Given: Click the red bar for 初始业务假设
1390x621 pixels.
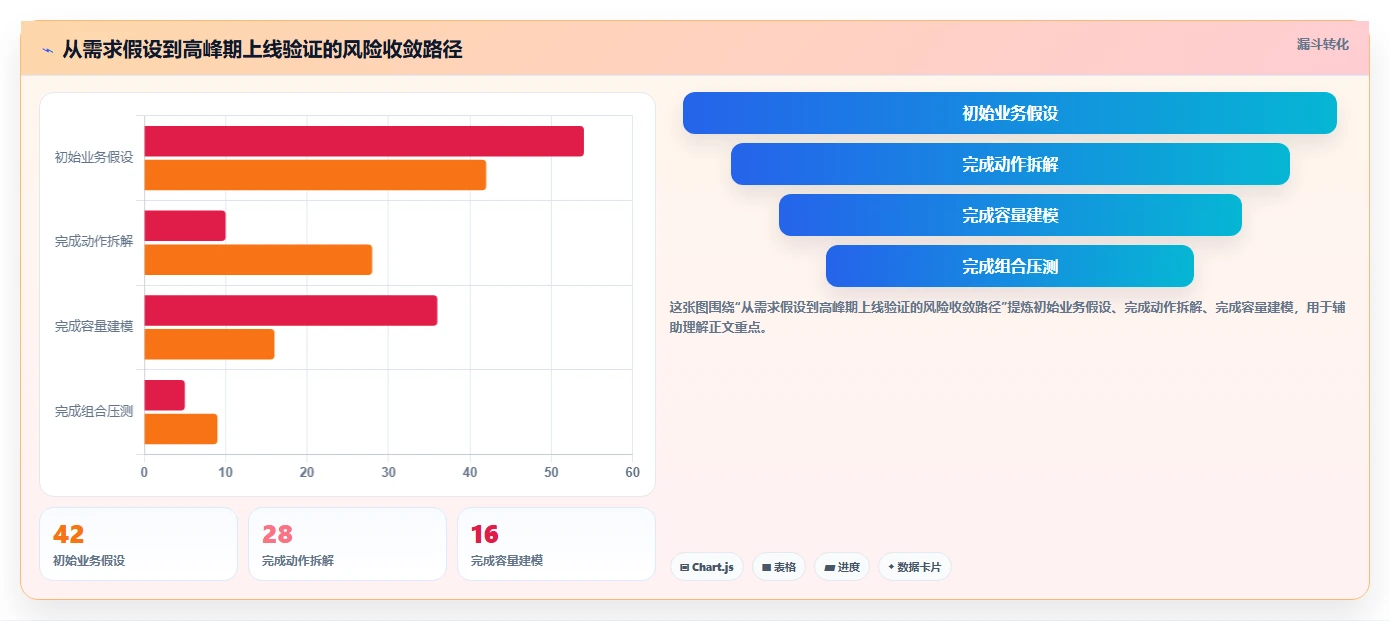Looking at the screenshot, I should pyautogui.click(x=364, y=141).
